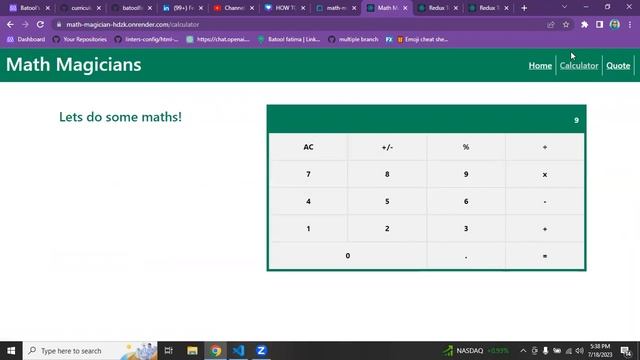
Task: Select the minus operator key
Action: pos(544,201)
